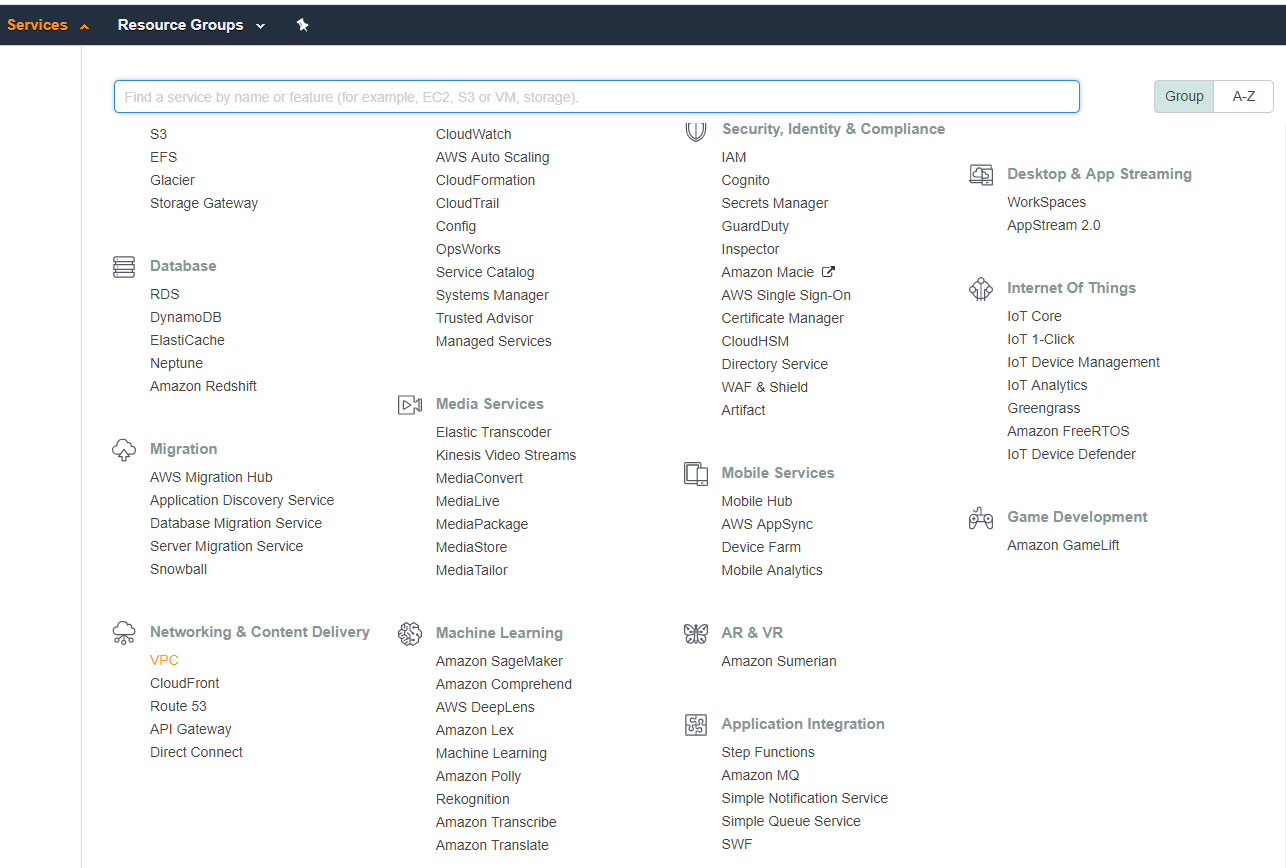The height and width of the screenshot is (868, 1286).
Task: Open AppStream 2.0
Action: 1054,225
